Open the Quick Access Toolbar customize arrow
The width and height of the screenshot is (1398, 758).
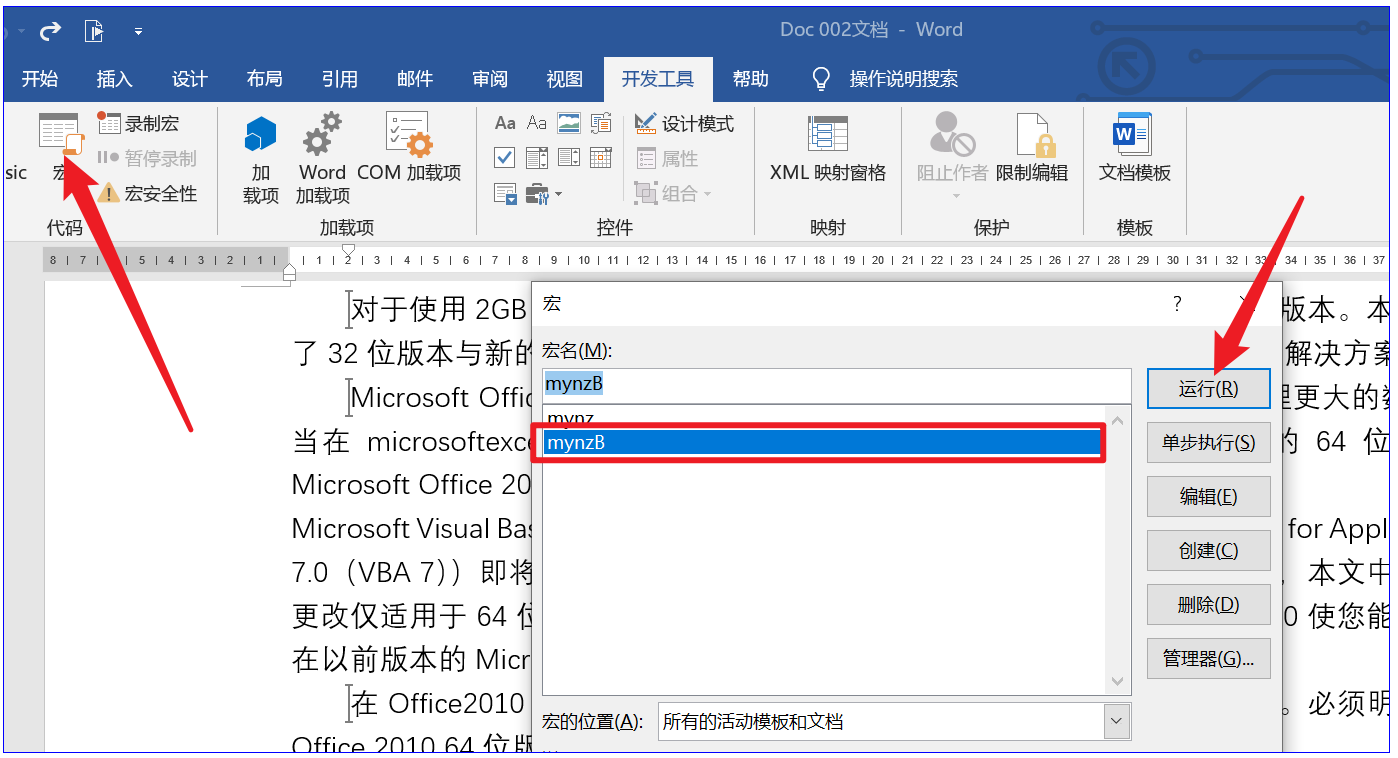[x=138, y=30]
